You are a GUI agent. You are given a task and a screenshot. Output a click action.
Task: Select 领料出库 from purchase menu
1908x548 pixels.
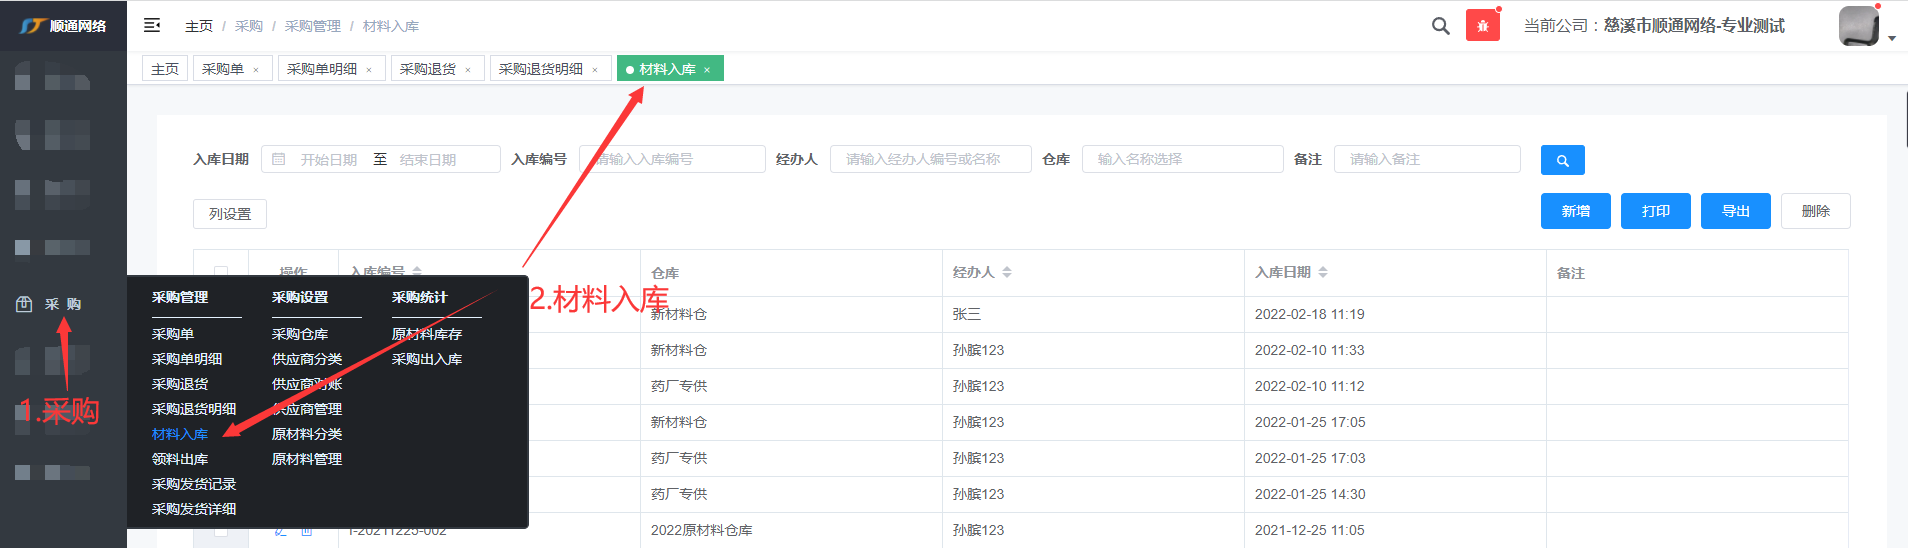tap(180, 459)
